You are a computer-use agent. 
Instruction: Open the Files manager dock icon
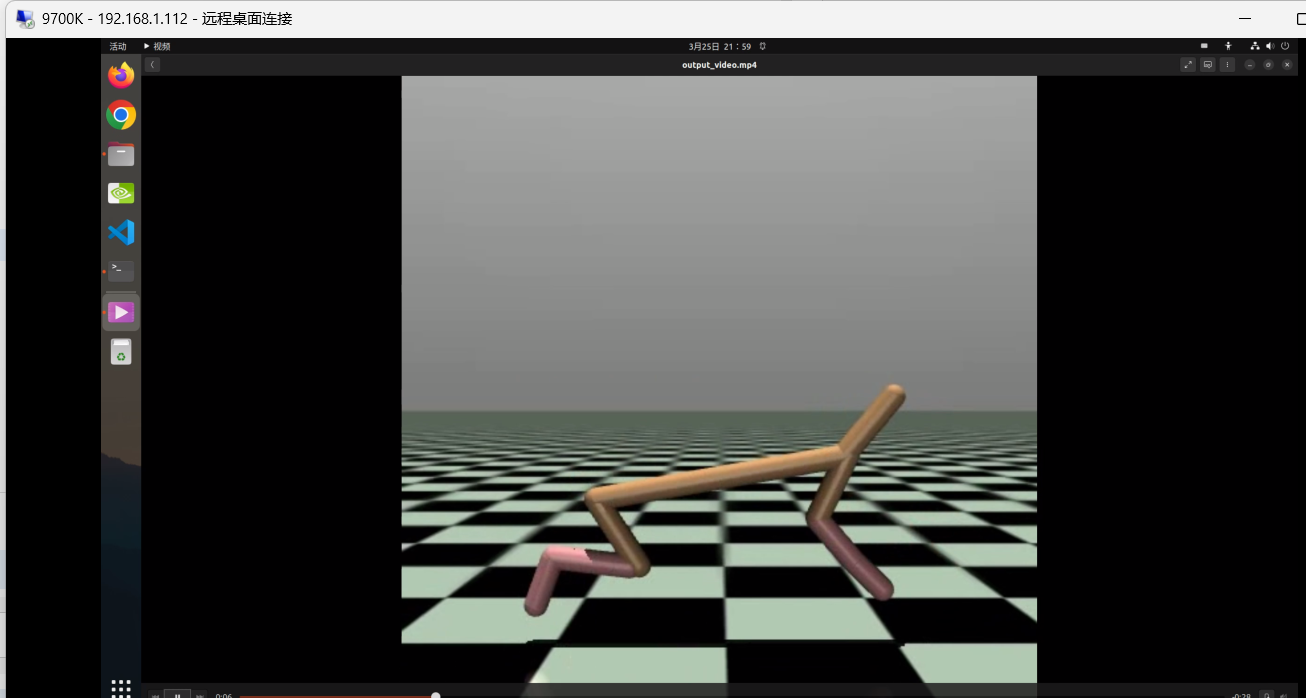coord(121,155)
